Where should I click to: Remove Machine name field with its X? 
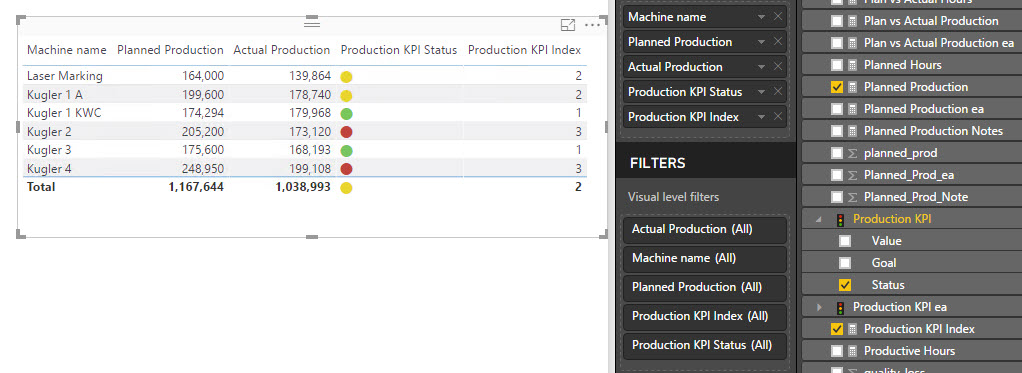778,17
